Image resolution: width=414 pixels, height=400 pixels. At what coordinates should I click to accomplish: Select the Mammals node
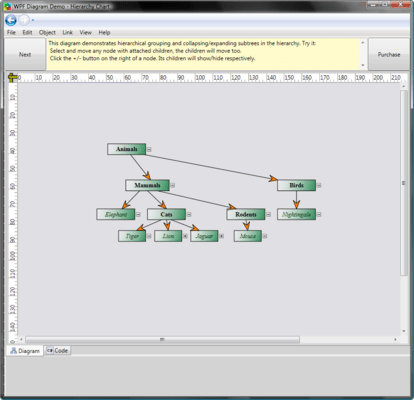147,185
